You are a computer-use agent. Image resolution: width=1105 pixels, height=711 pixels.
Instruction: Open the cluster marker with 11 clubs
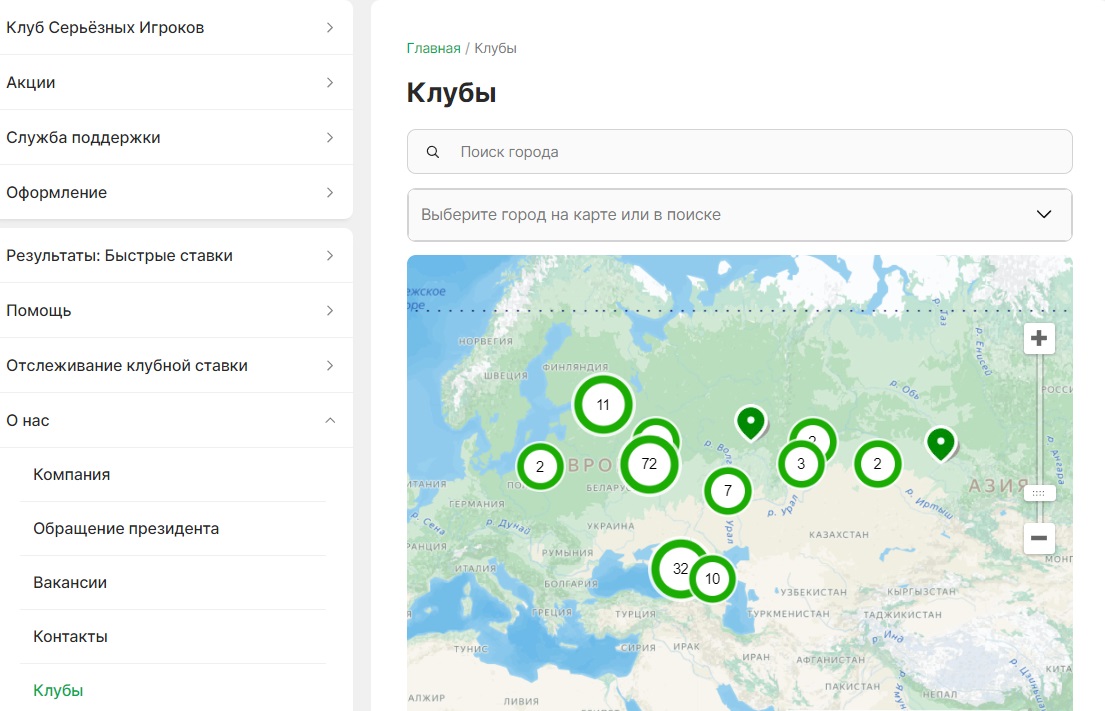click(603, 405)
